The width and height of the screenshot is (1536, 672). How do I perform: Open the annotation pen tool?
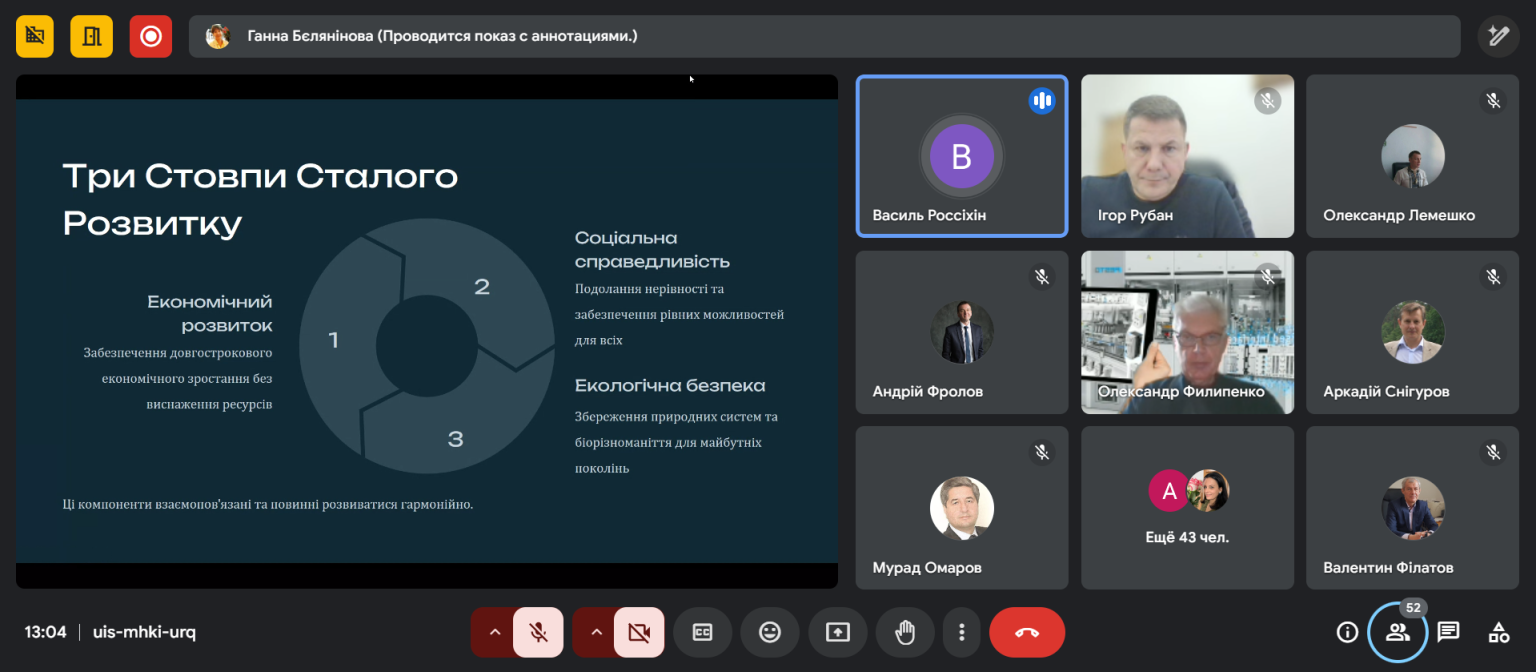[1497, 37]
